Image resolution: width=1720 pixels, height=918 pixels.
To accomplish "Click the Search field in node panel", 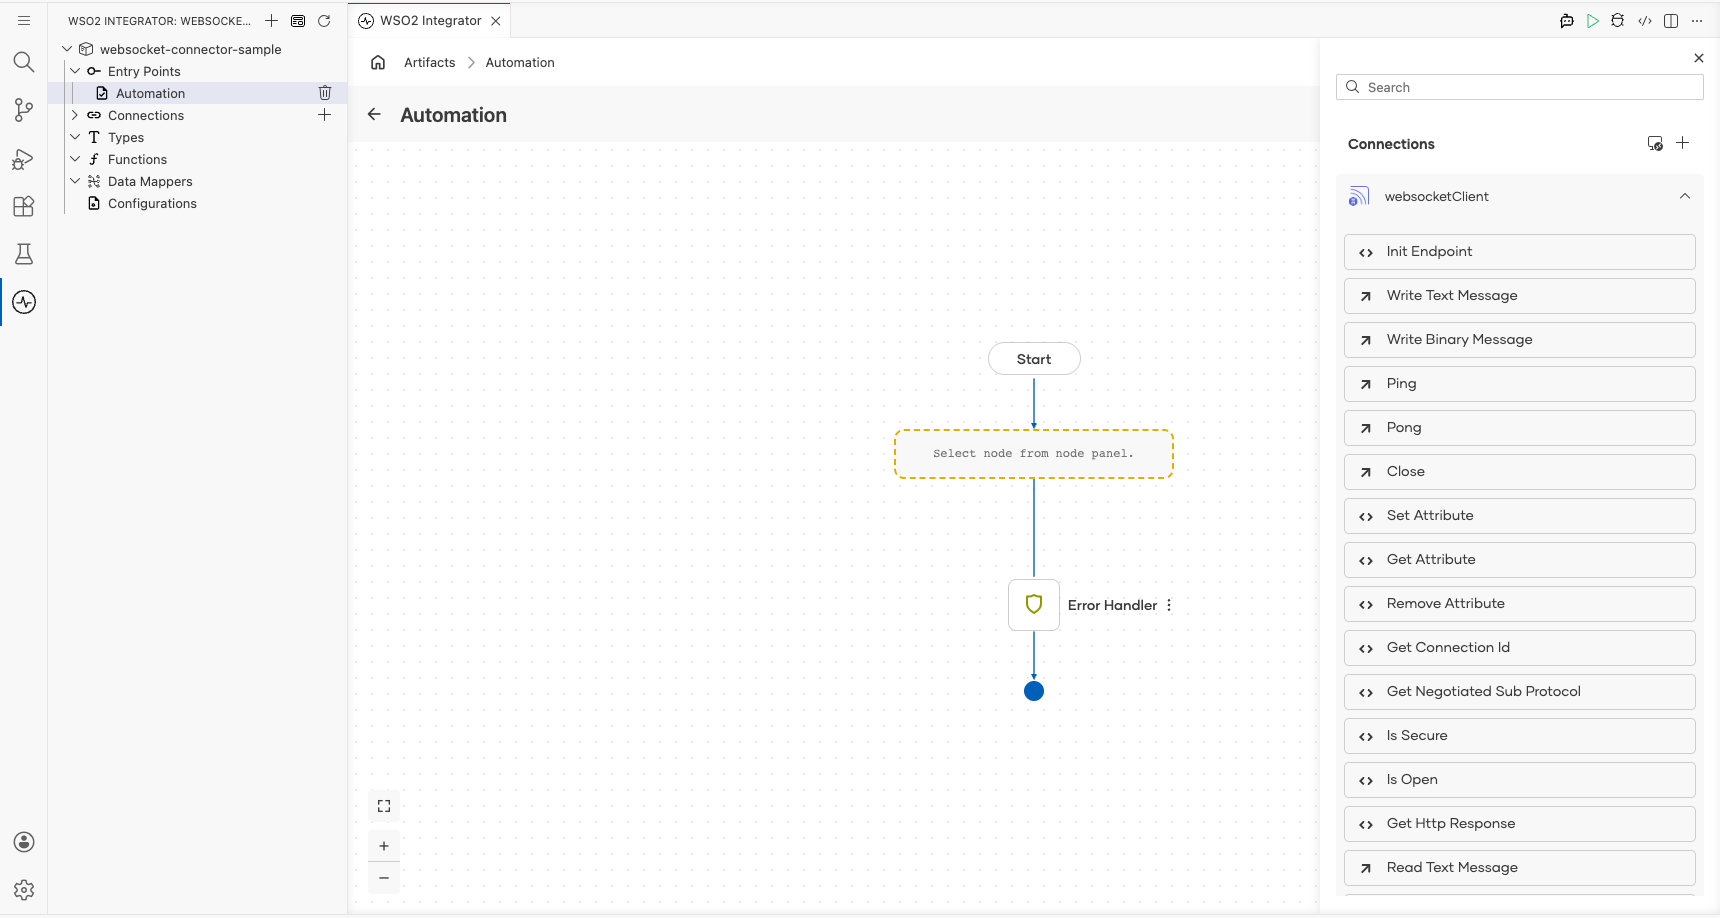I will [x=1520, y=87].
